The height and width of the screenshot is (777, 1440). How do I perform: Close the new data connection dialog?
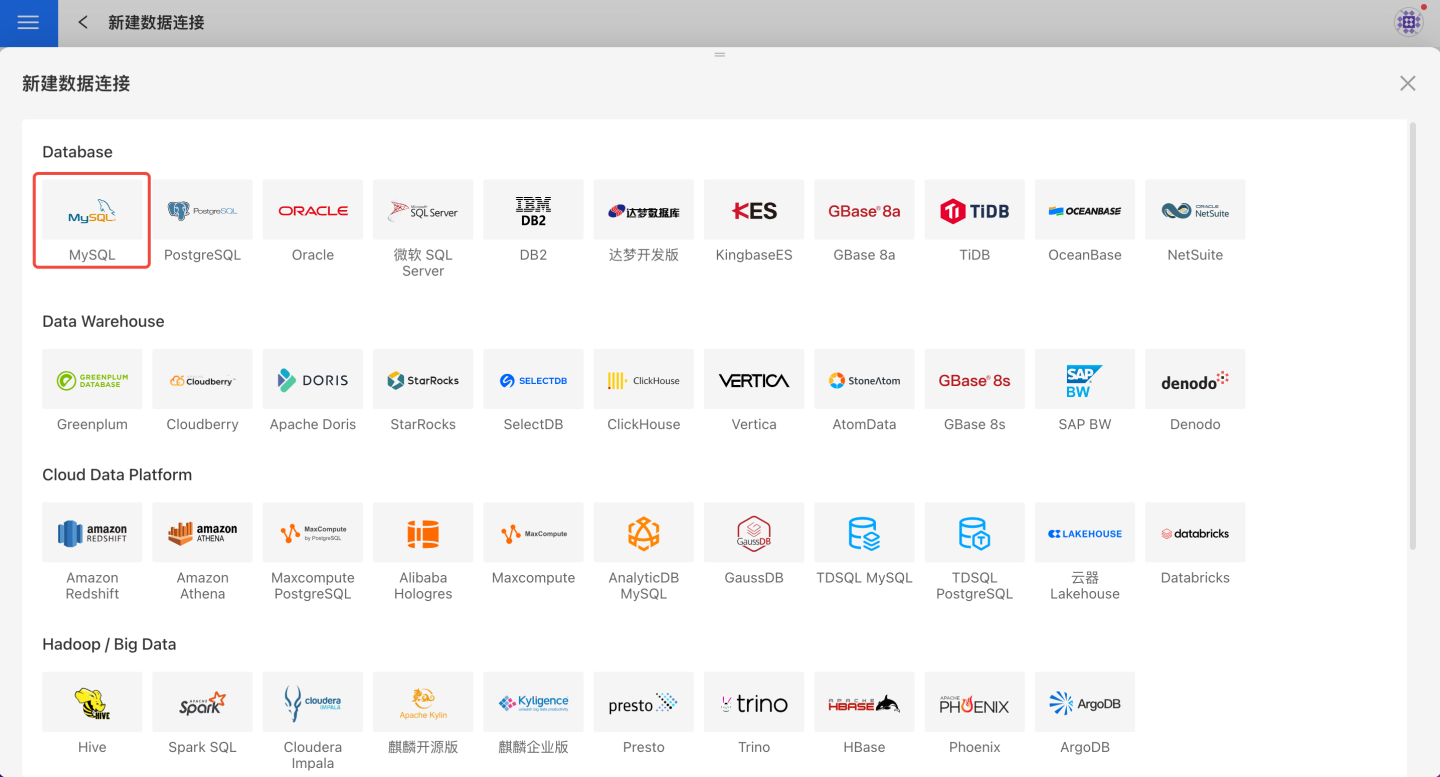tap(1407, 84)
